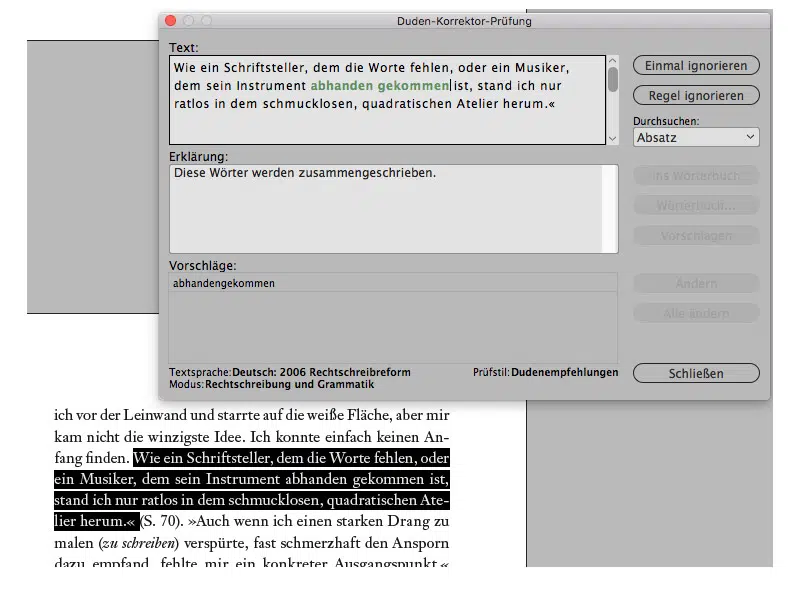Click the disabled Alle ändern button
800x590 pixels.
click(696, 313)
